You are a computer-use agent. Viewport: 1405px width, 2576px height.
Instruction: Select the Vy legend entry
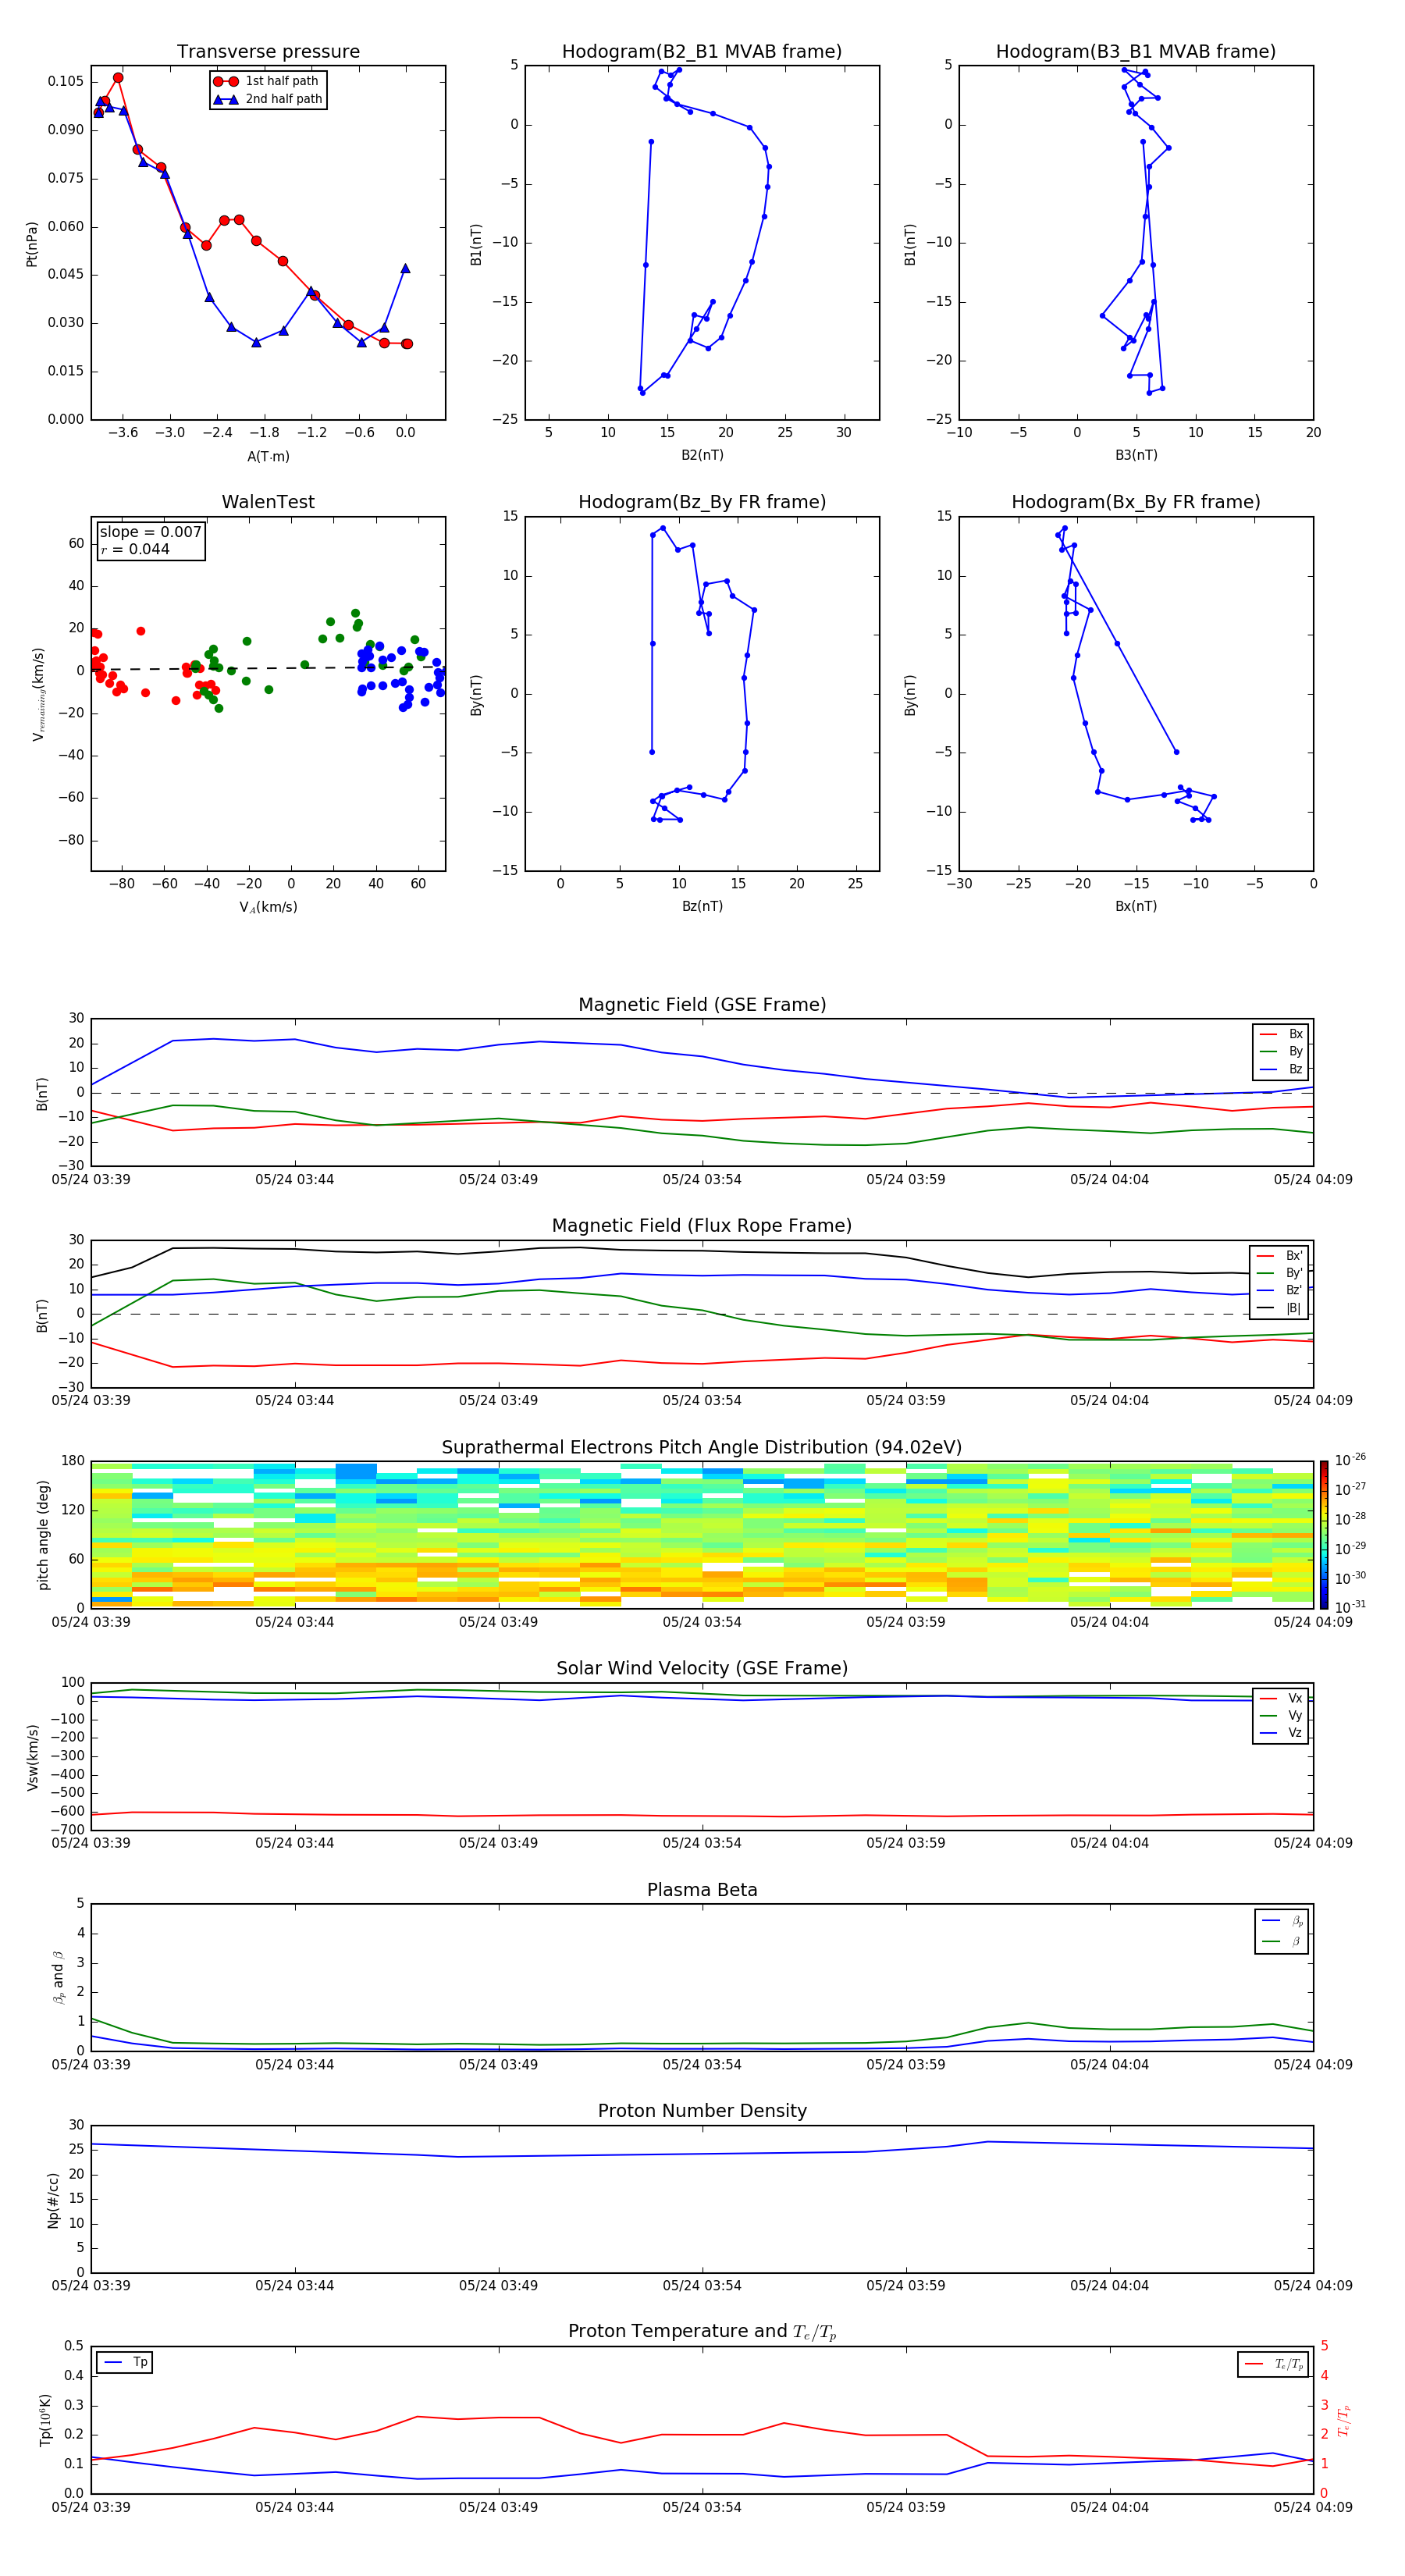(1281, 1716)
